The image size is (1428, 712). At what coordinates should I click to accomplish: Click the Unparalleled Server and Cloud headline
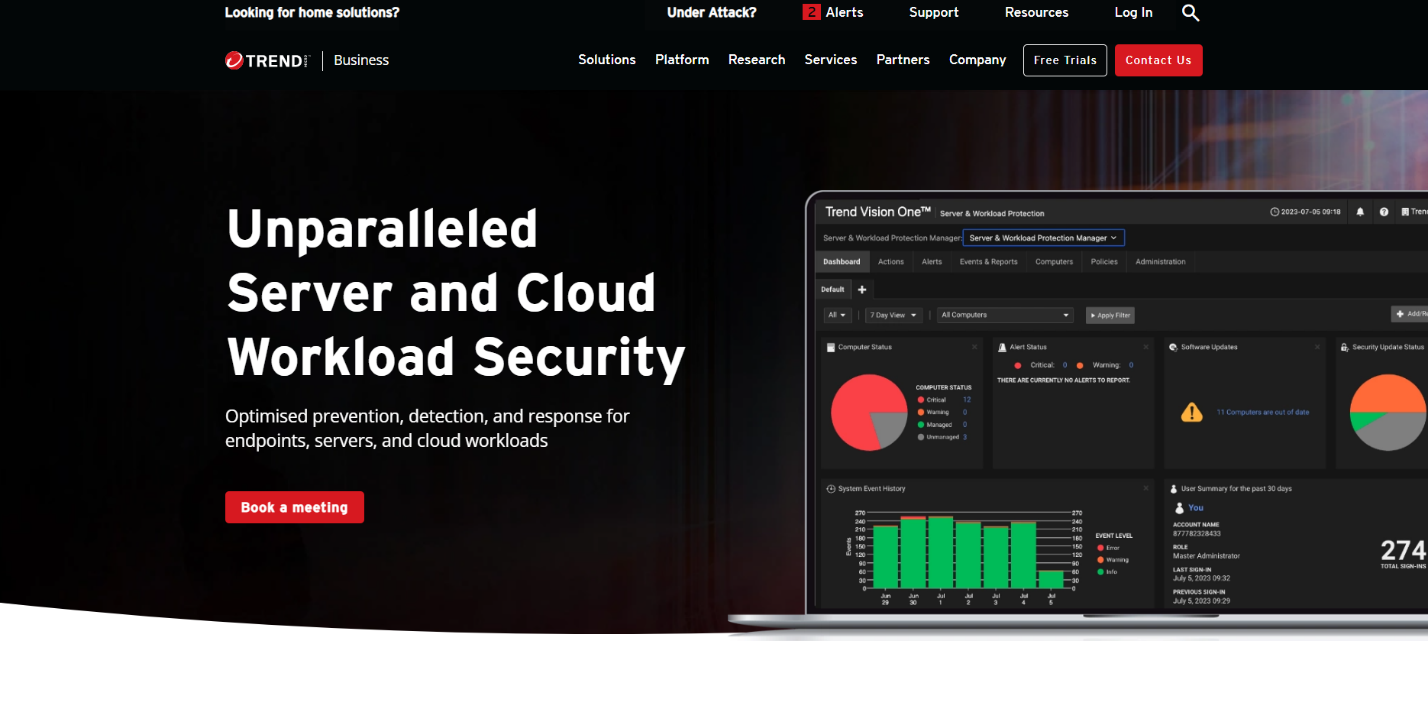[x=455, y=293]
